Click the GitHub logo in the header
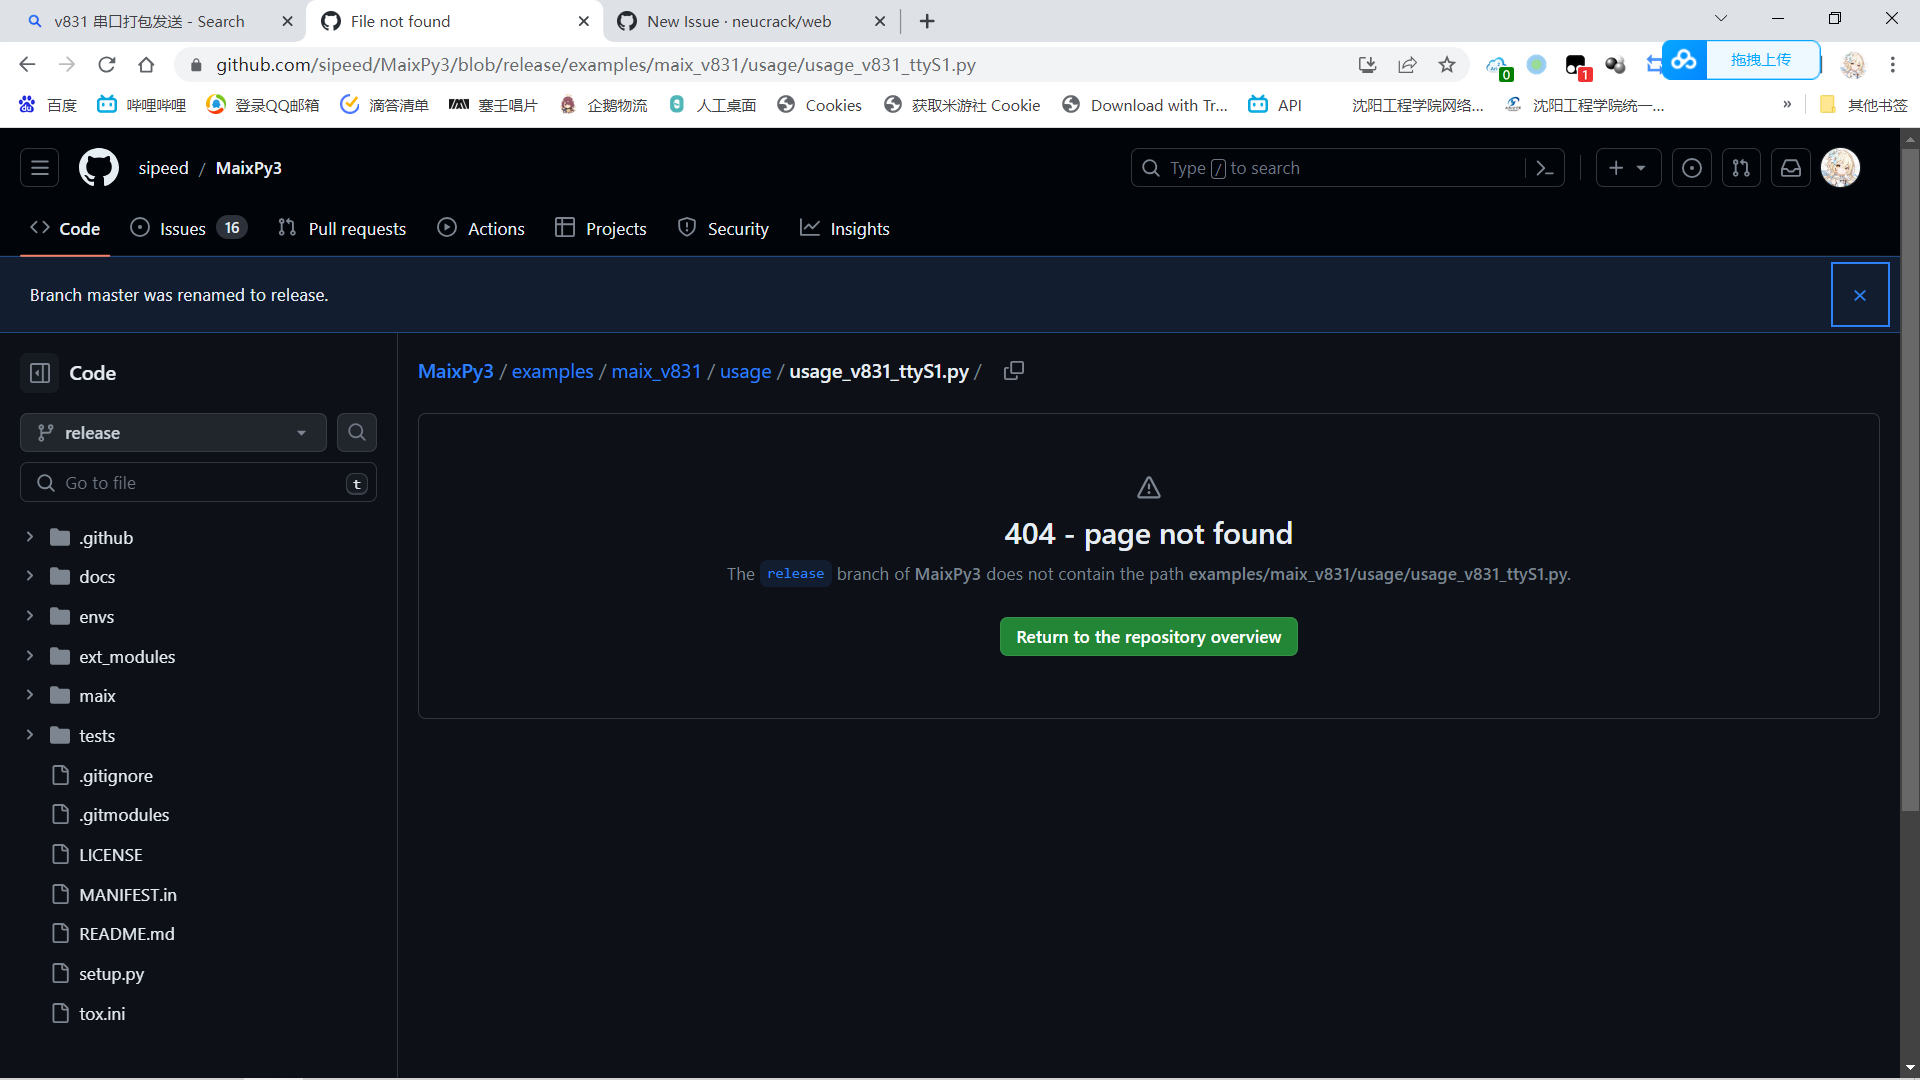 98,167
